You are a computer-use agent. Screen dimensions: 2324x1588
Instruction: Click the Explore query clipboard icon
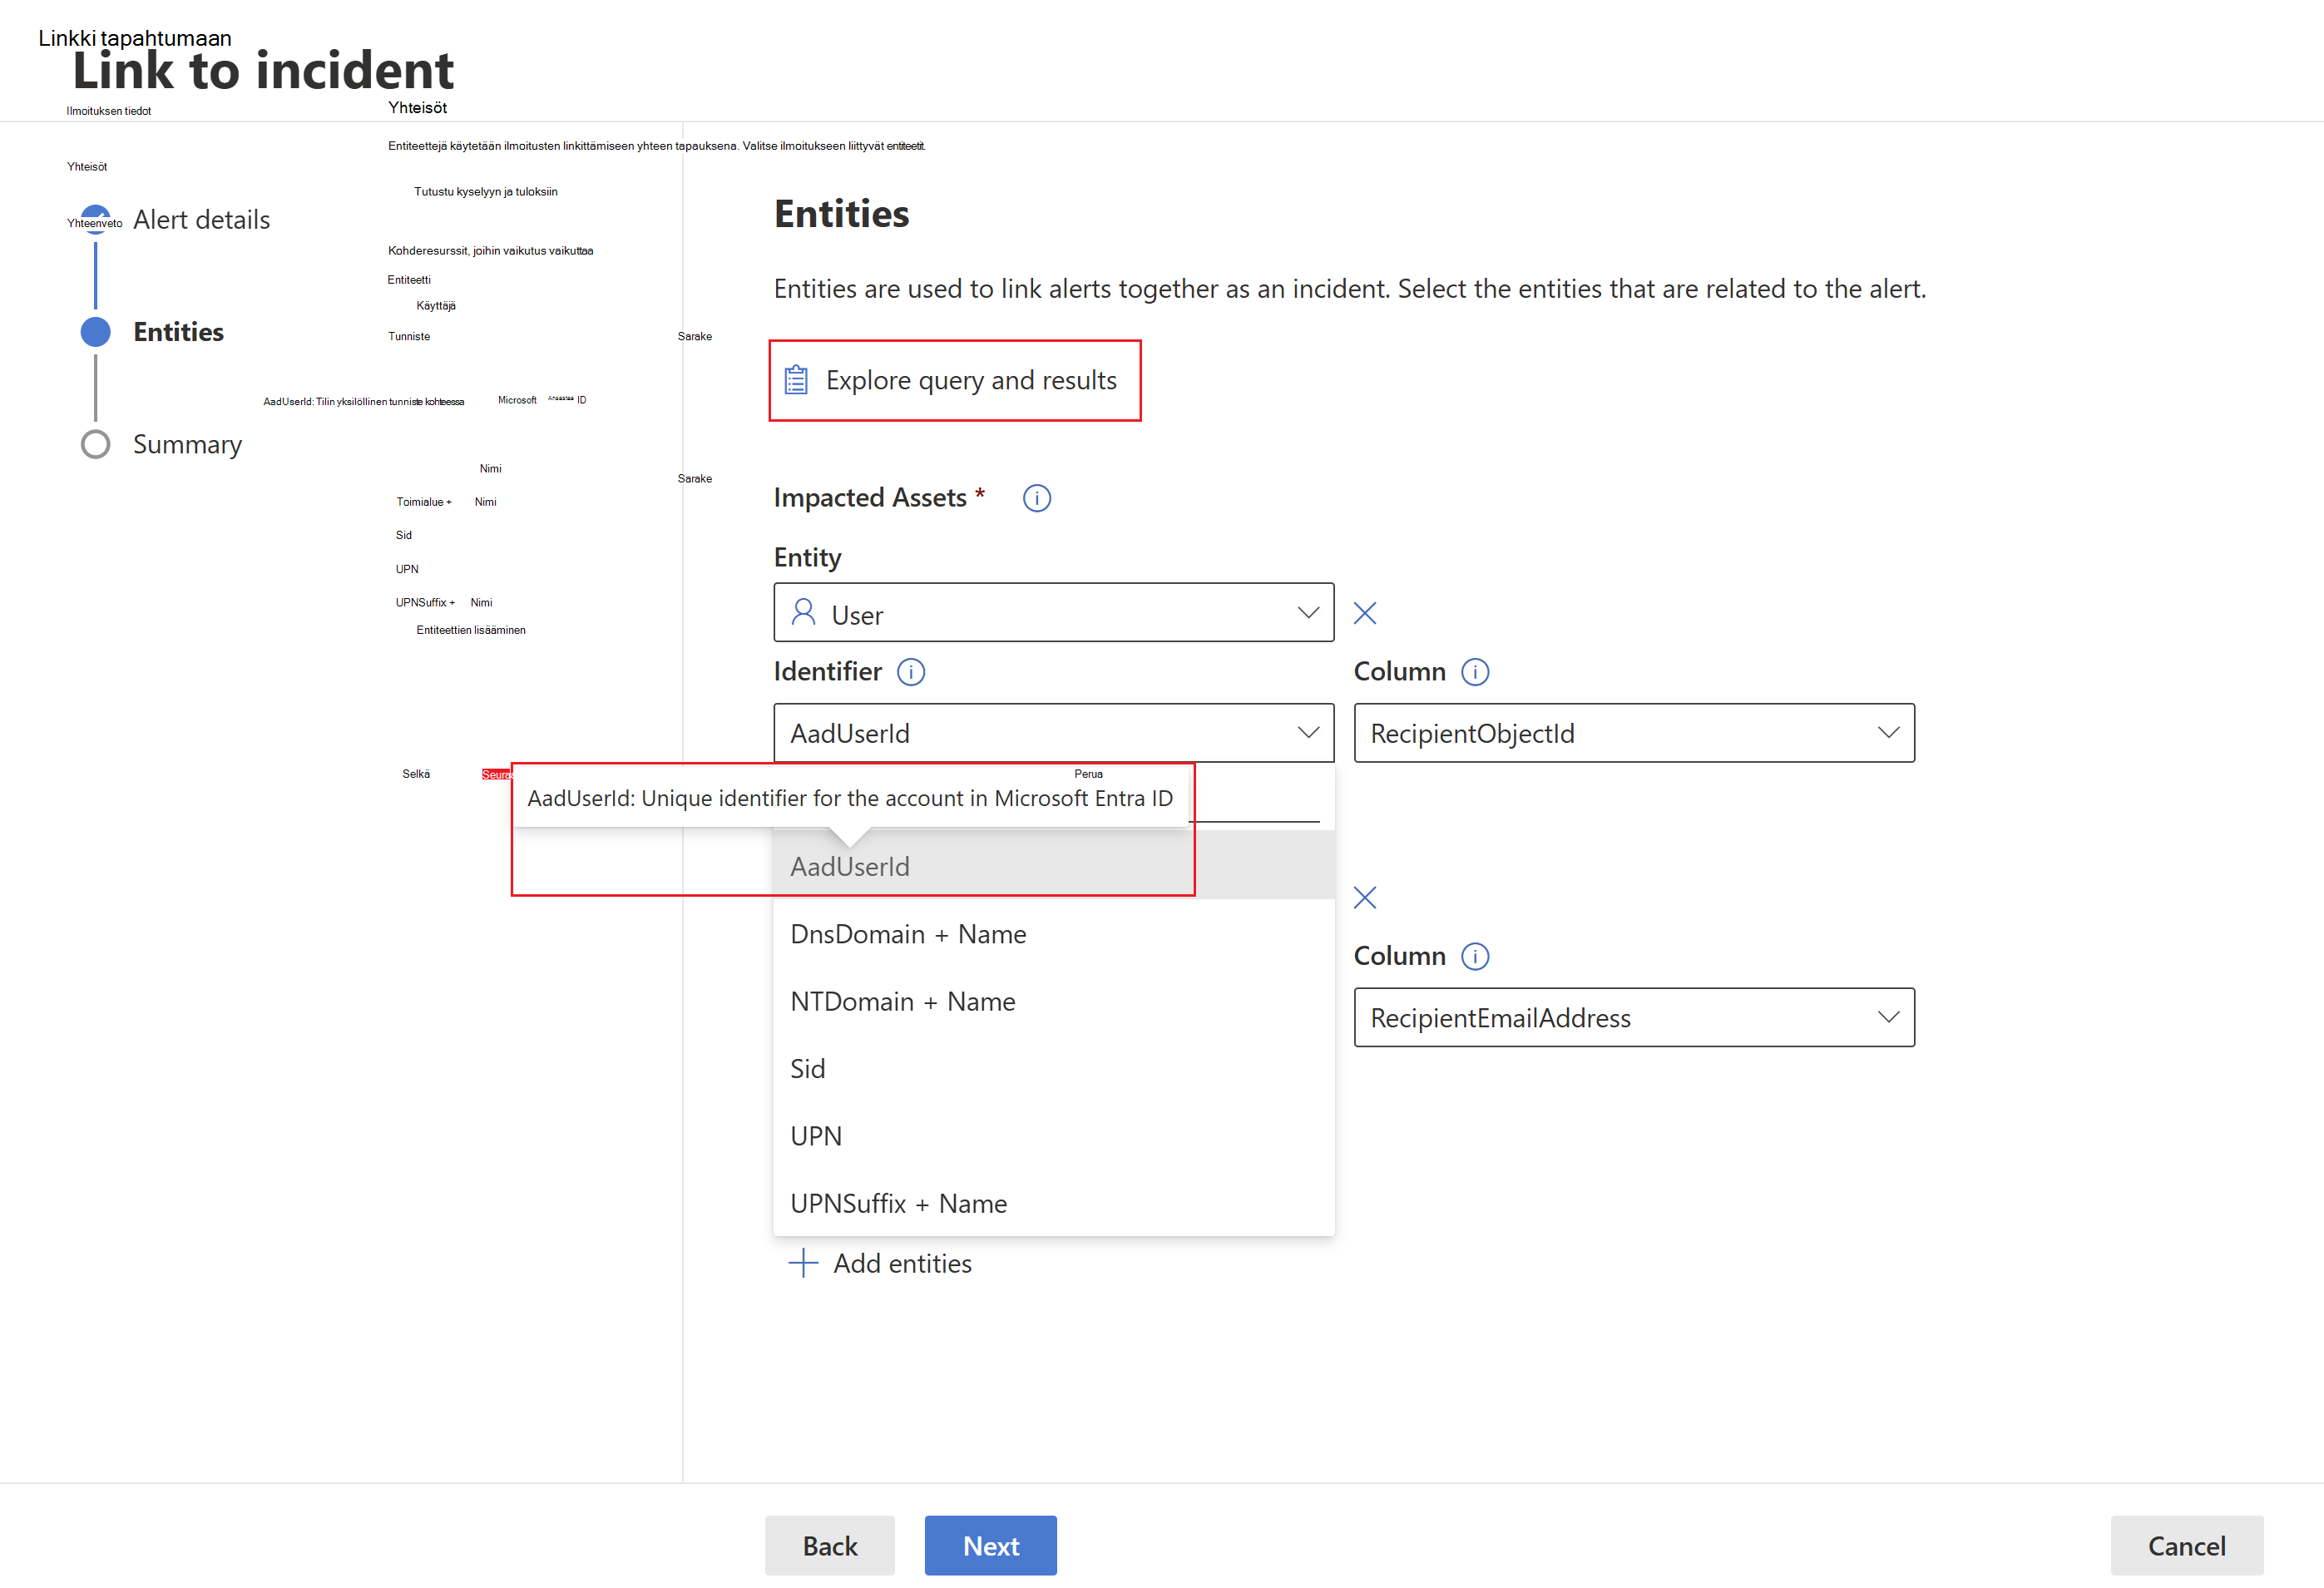click(x=796, y=380)
